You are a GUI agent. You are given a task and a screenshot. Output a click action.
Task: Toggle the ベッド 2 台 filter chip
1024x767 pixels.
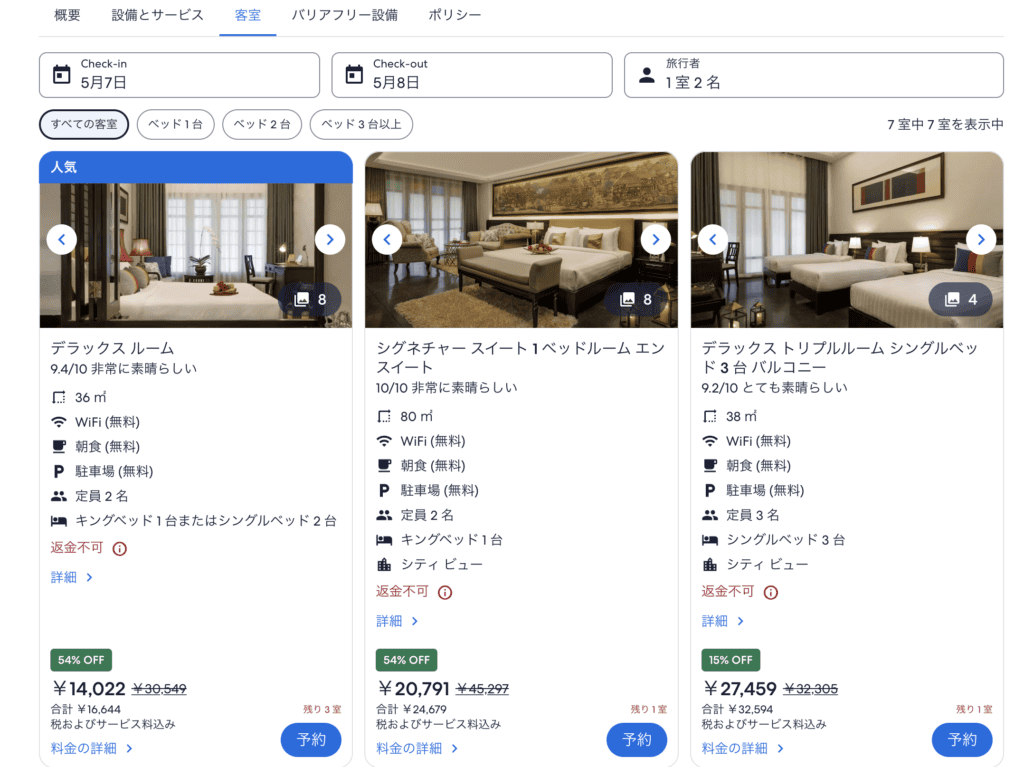(x=261, y=124)
